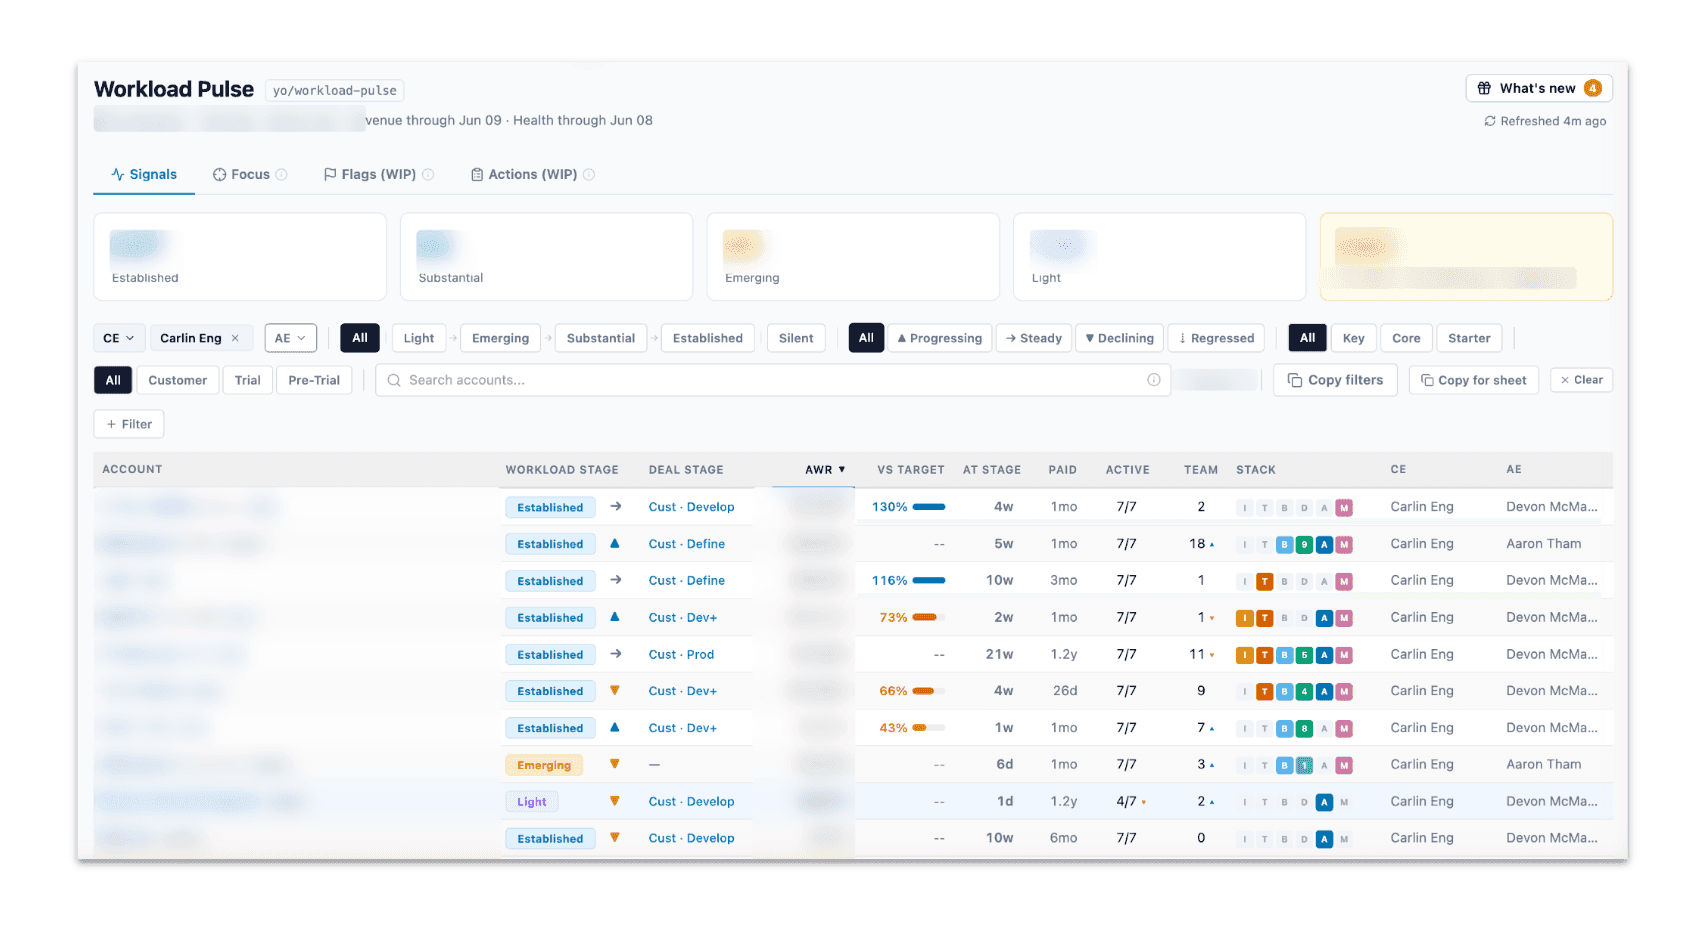Screen dimensions: 1700x927
Task: Open the What's new gift icon
Action: [1484, 88]
